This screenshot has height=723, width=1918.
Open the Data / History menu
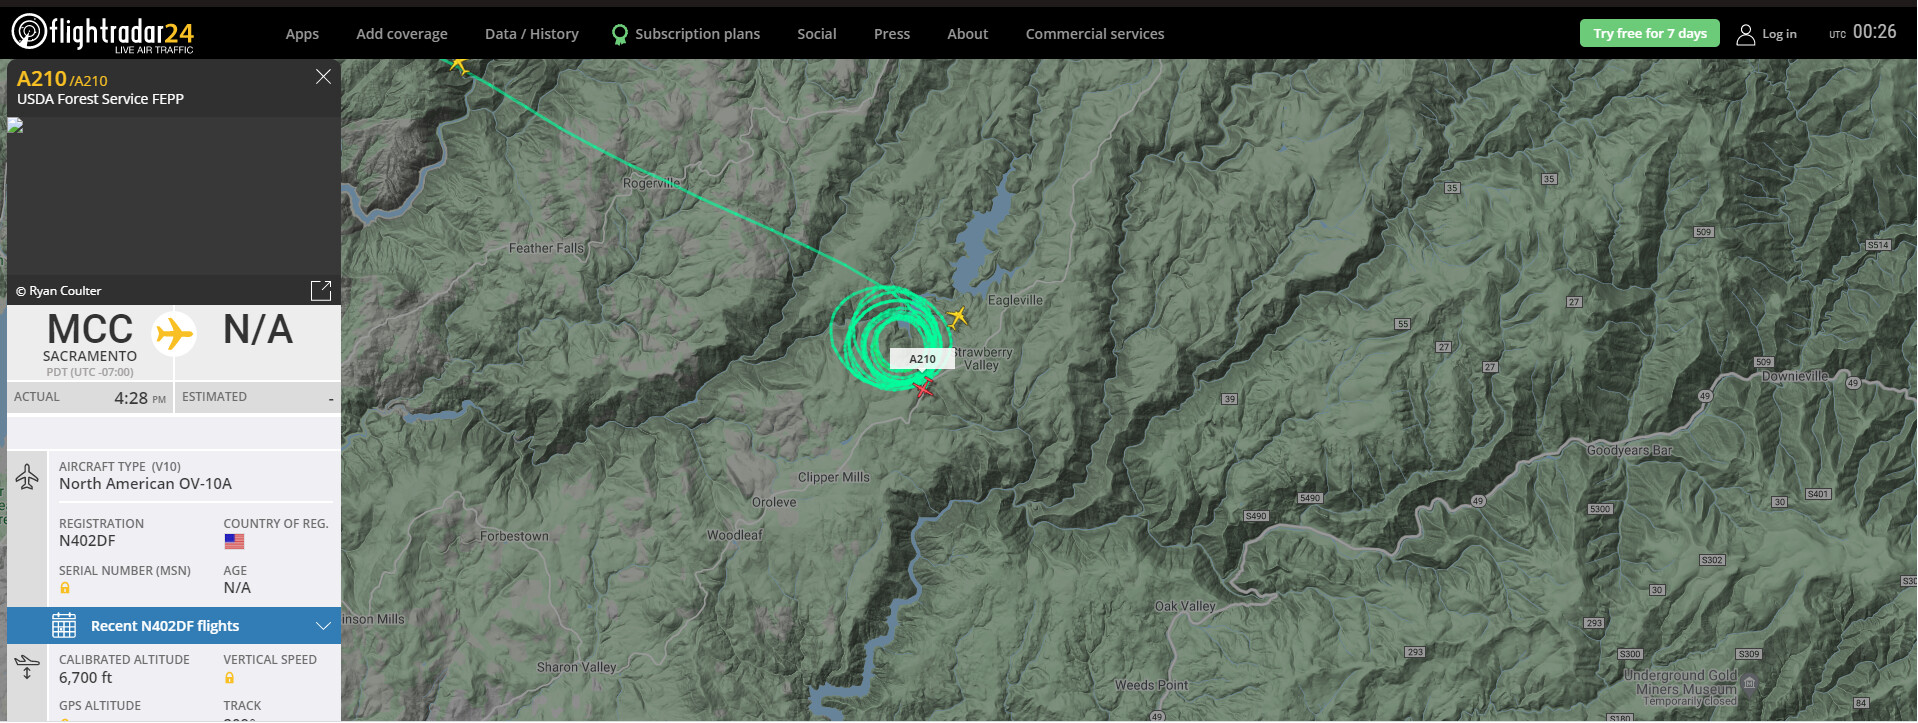tap(532, 34)
